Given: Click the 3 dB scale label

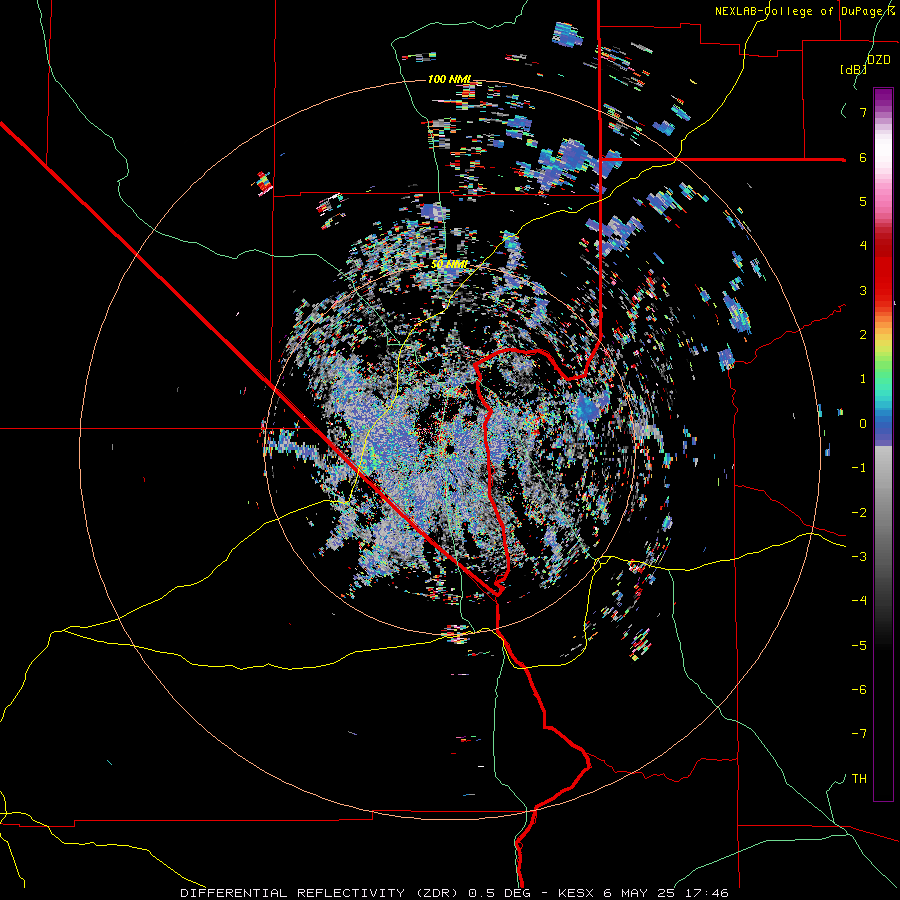Looking at the screenshot, I should click(x=863, y=290).
